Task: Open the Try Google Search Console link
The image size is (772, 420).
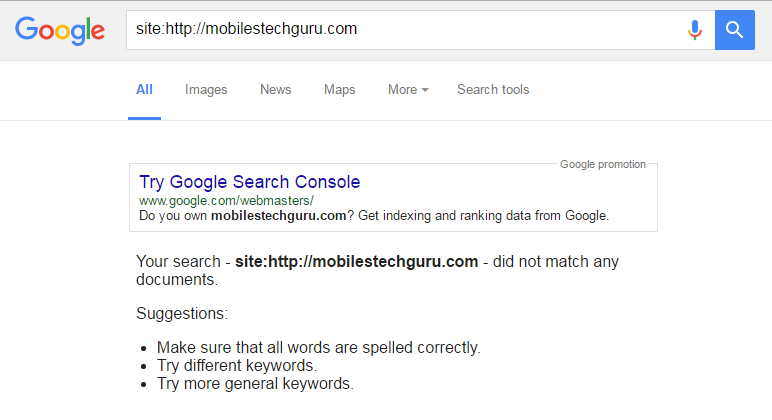Action: [x=249, y=182]
